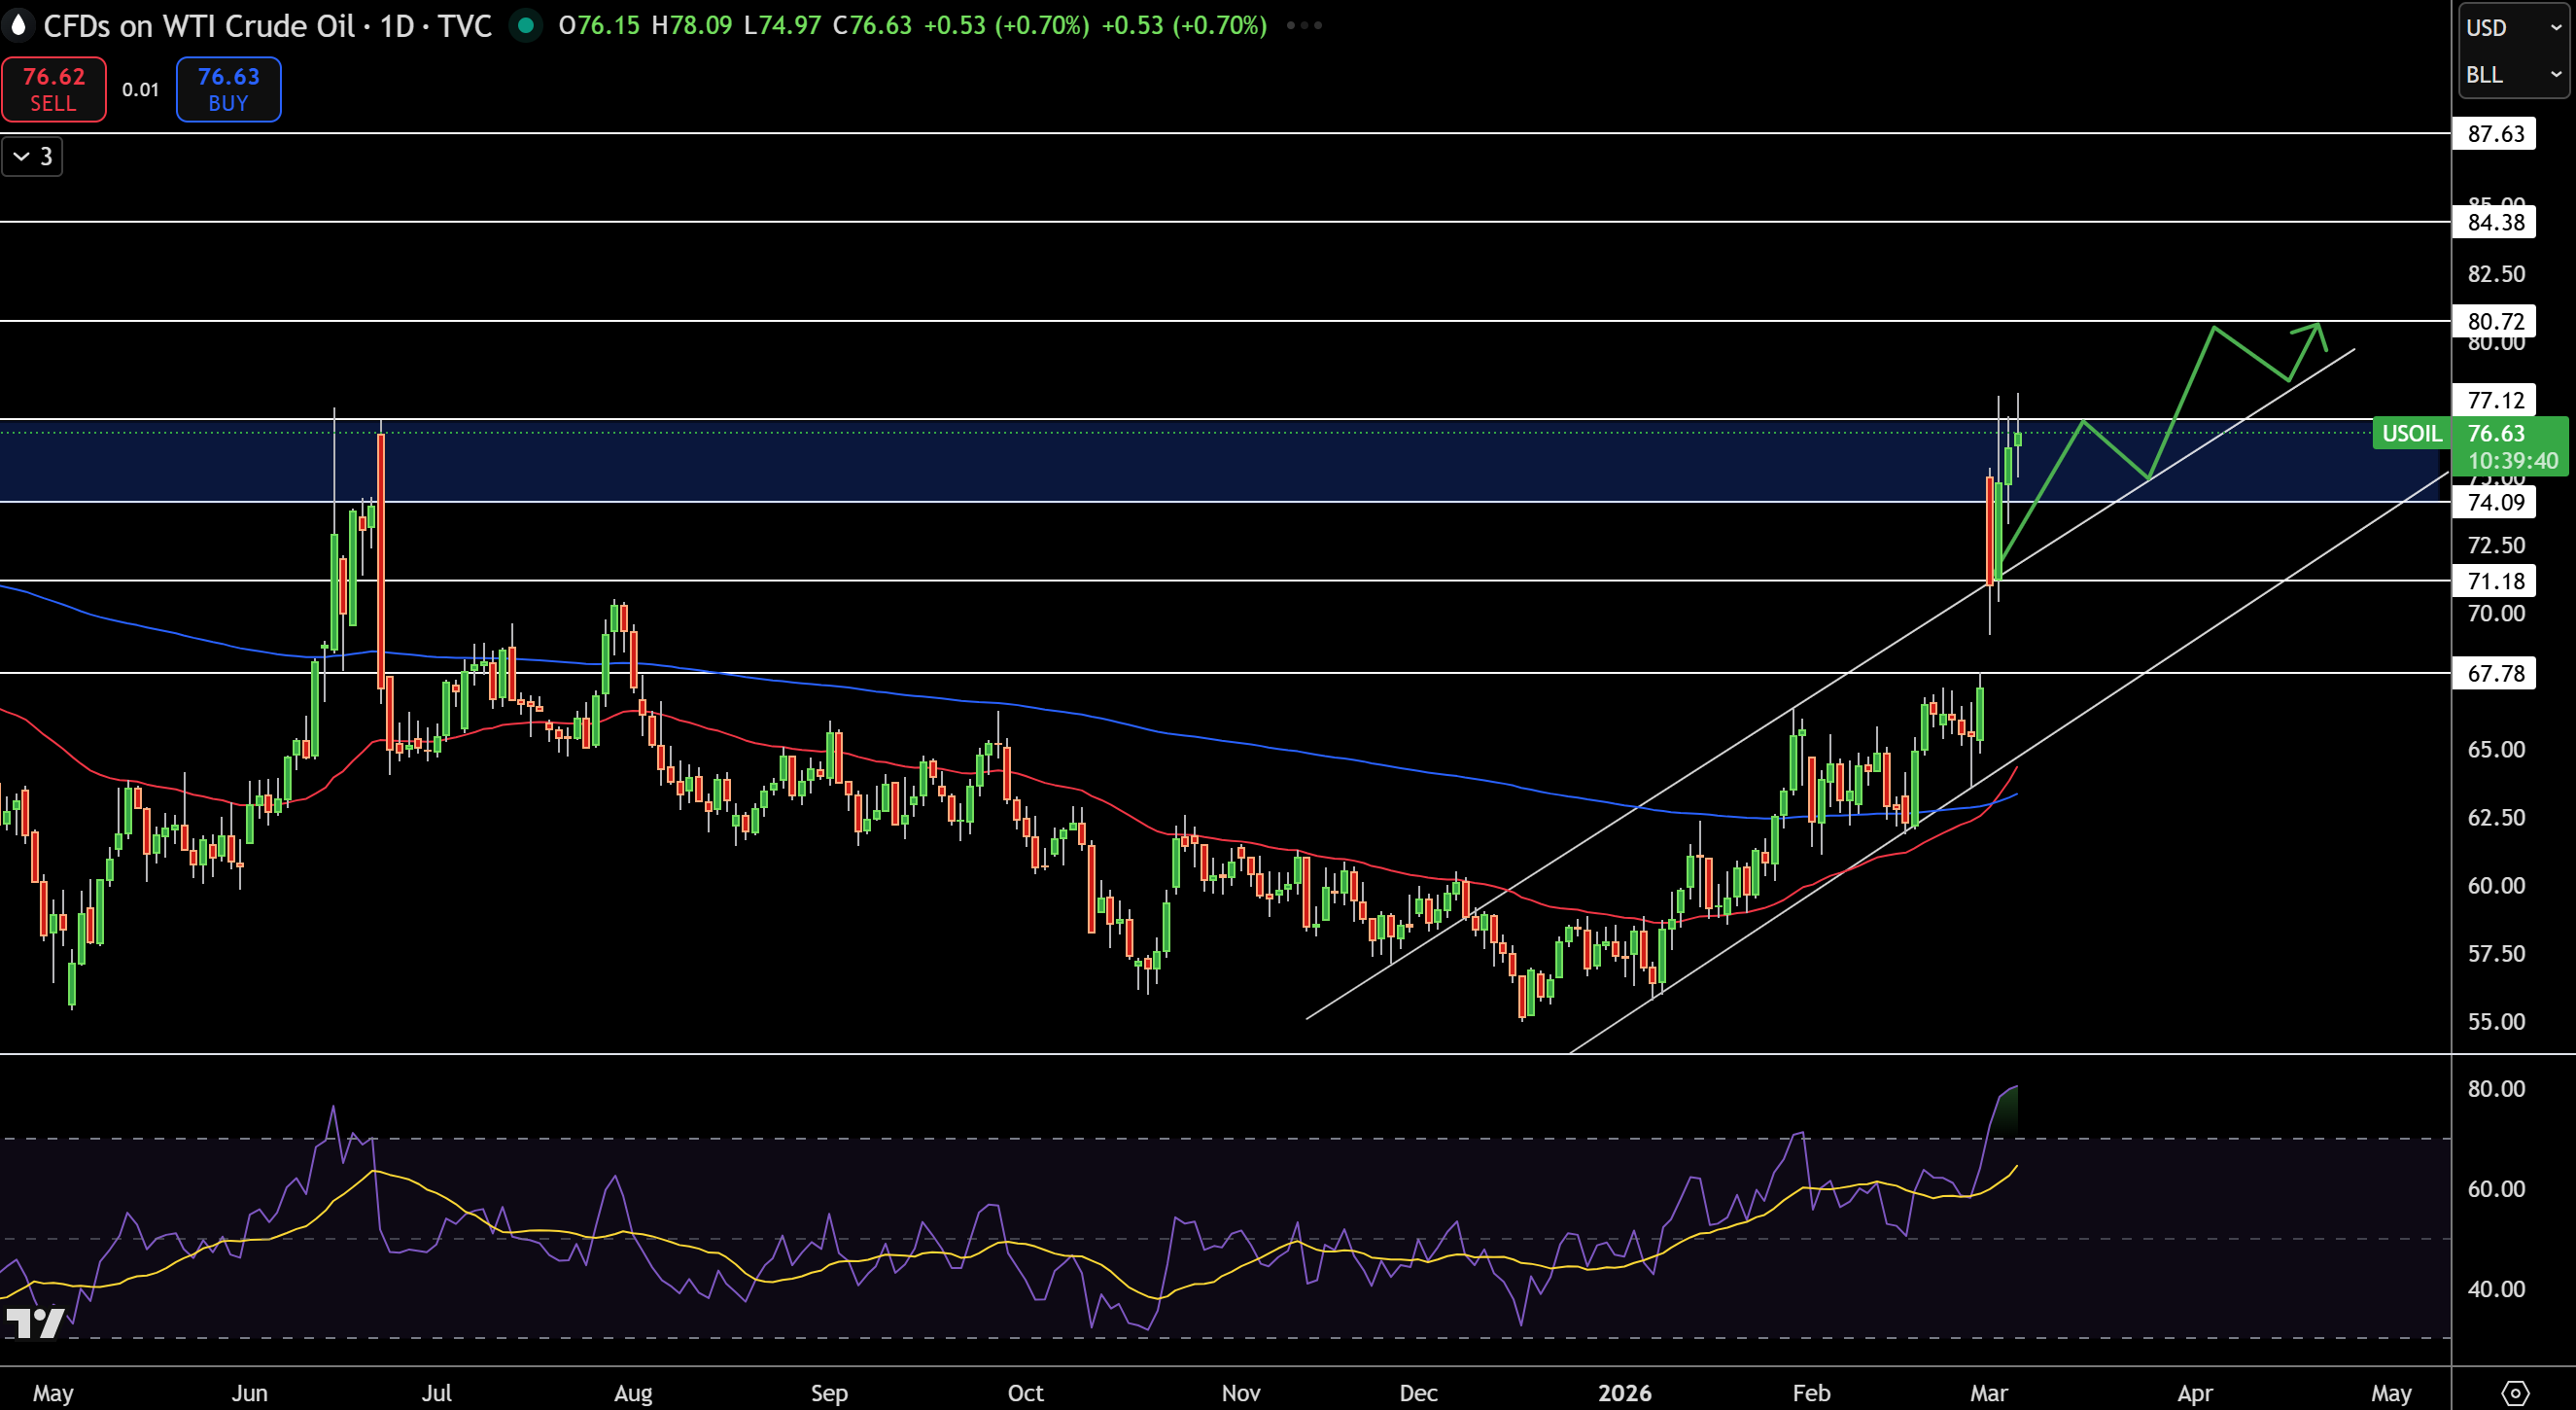Select the 87.63 horizontal line price label
The image size is (2576, 1410).
2494,133
